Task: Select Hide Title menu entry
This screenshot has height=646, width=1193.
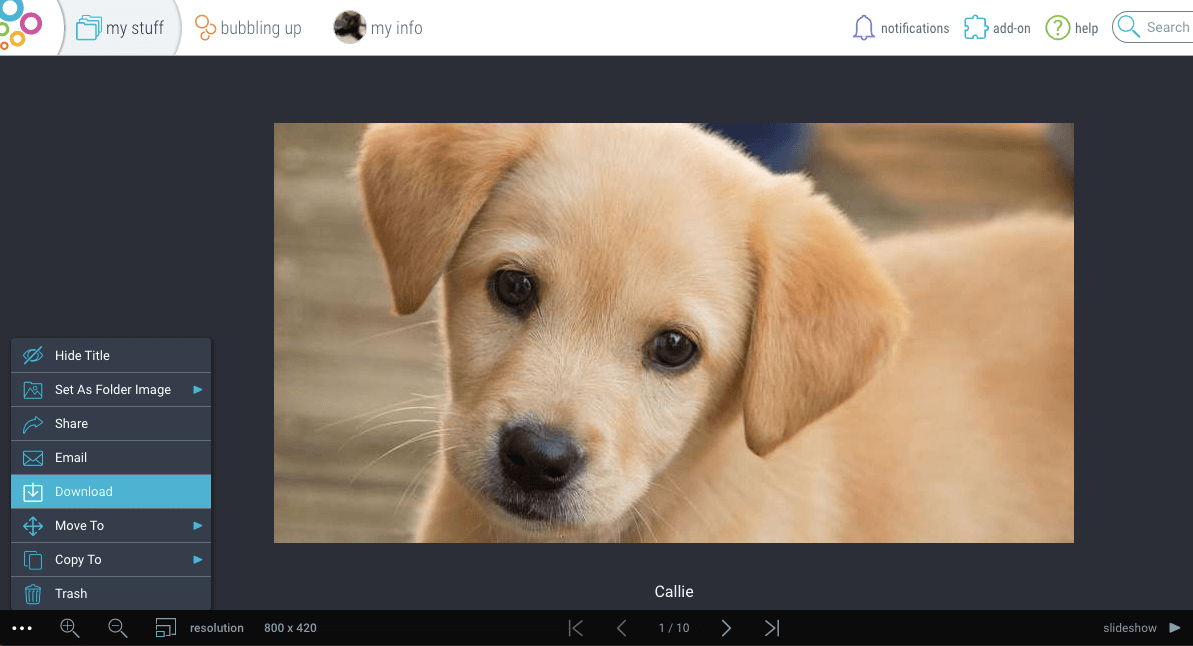Action: pos(111,355)
